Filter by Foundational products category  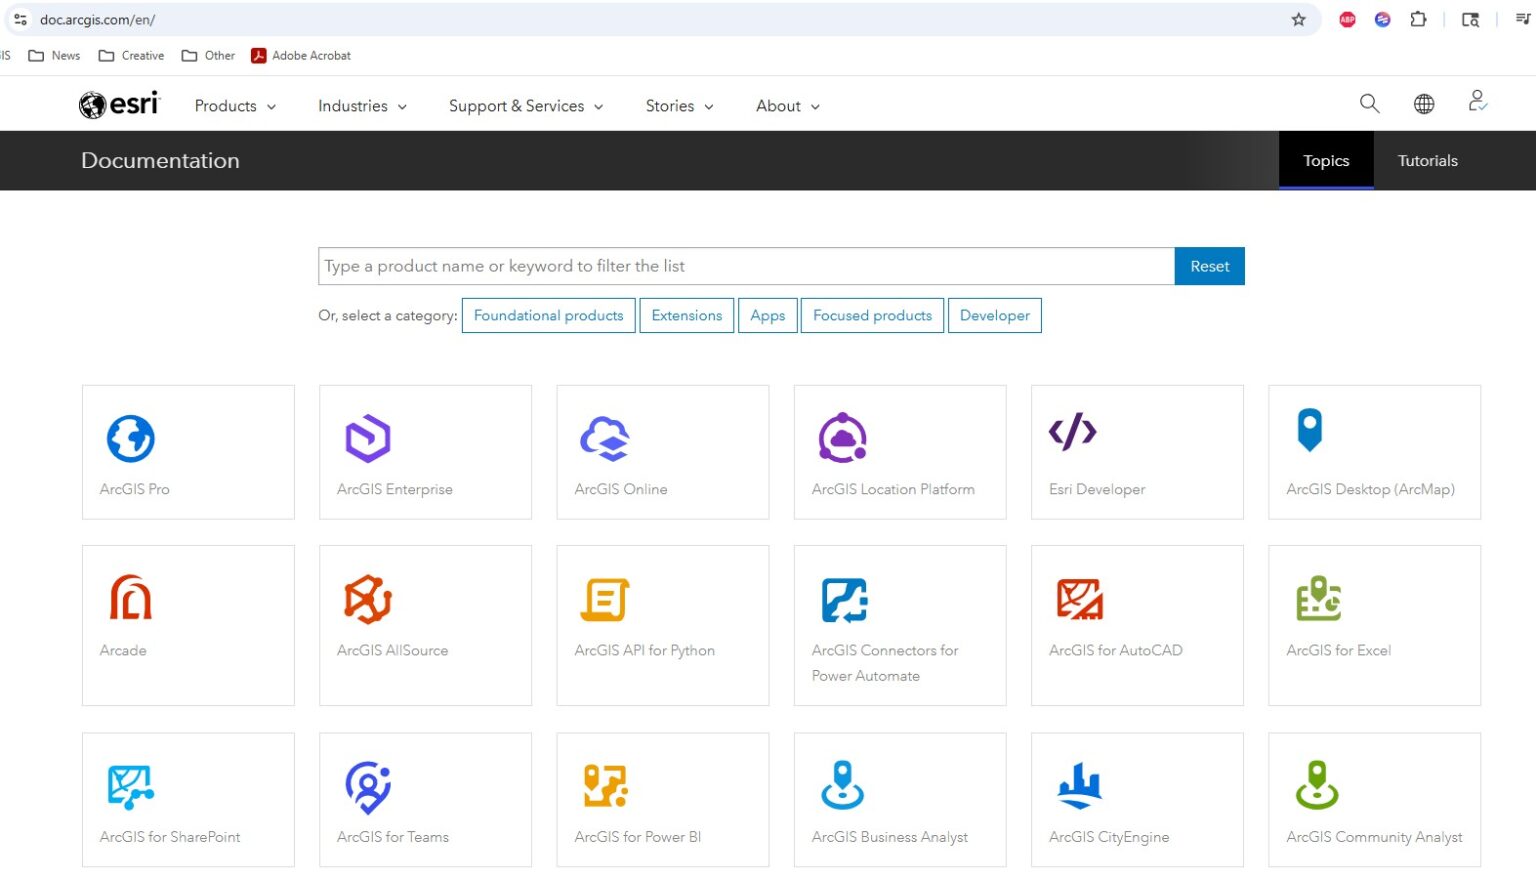[x=548, y=316]
